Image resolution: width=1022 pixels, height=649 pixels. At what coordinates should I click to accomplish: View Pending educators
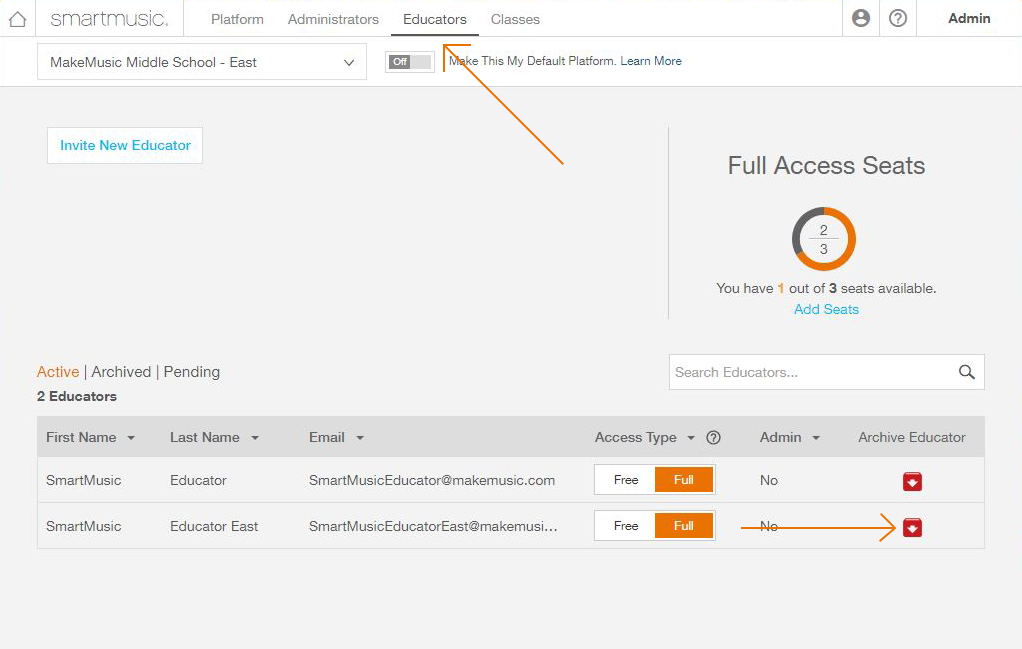coord(192,371)
